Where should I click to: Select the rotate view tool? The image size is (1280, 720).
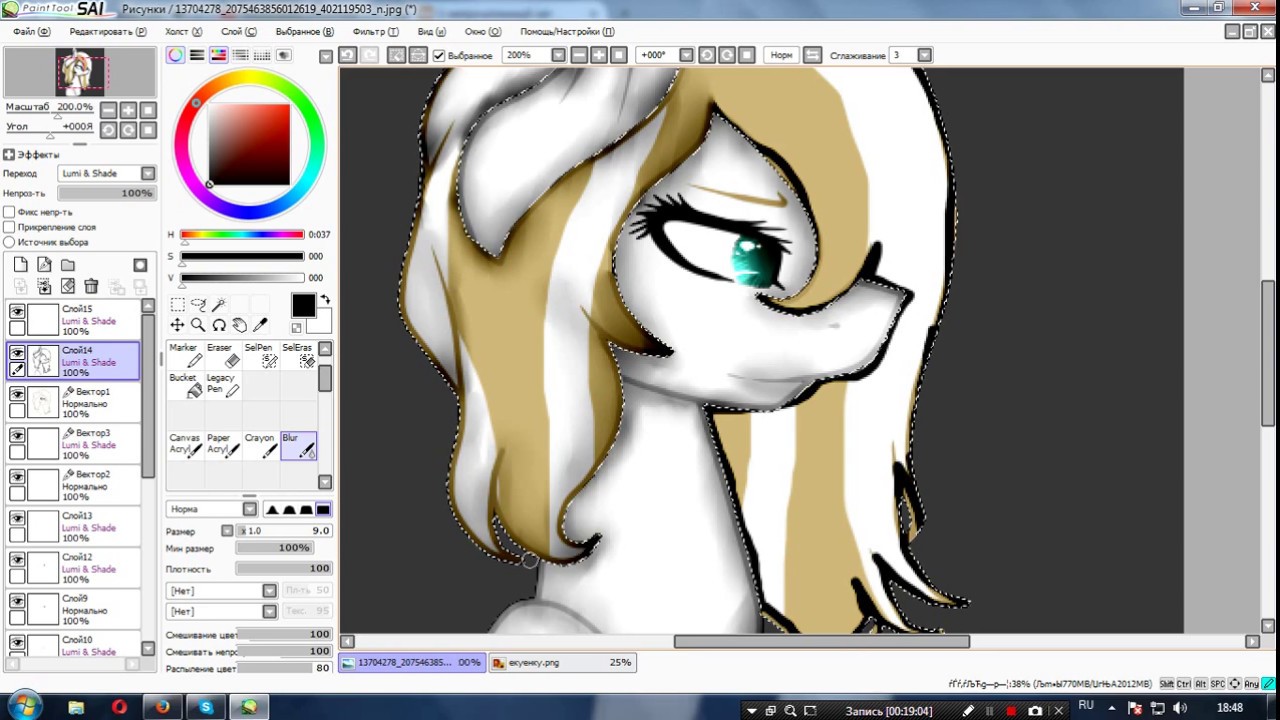coord(219,325)
